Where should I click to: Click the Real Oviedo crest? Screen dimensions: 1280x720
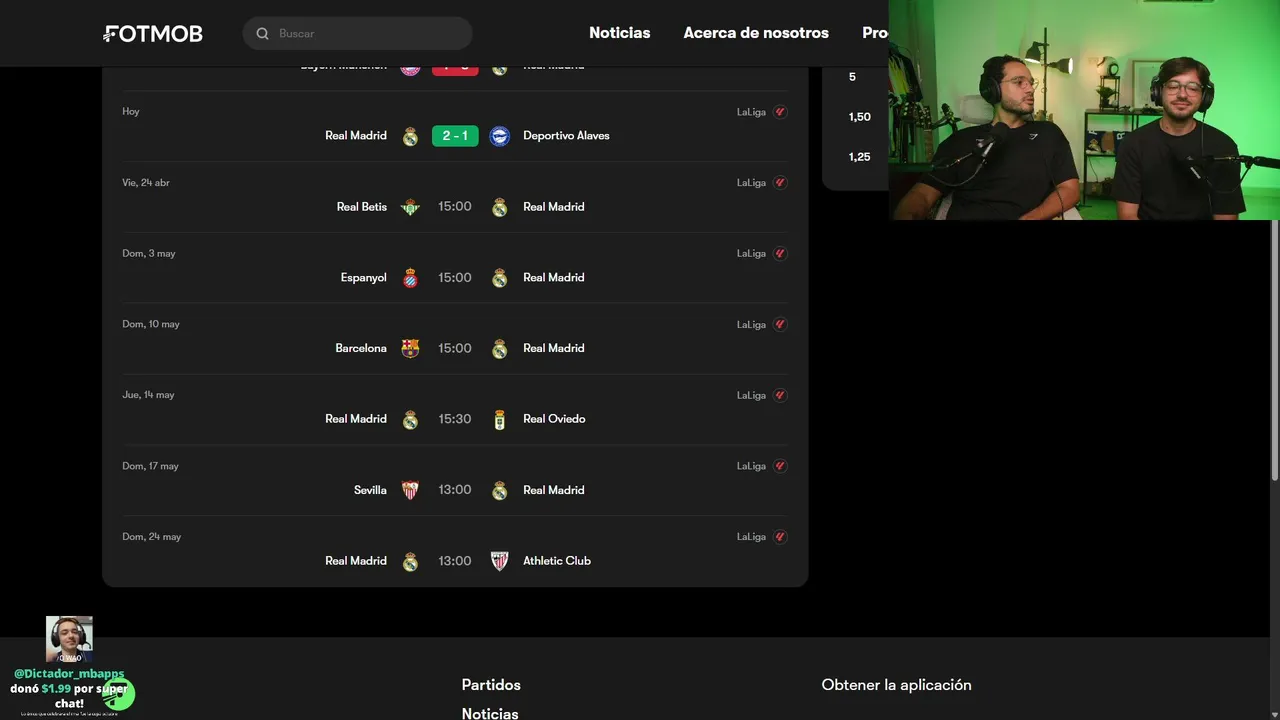tap(500, 419)
